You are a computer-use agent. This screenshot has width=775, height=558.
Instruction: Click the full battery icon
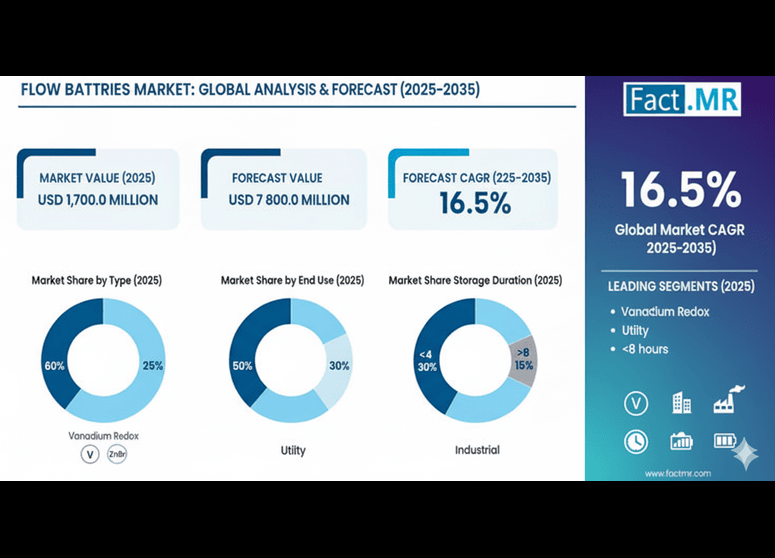(x=725, y=441)
